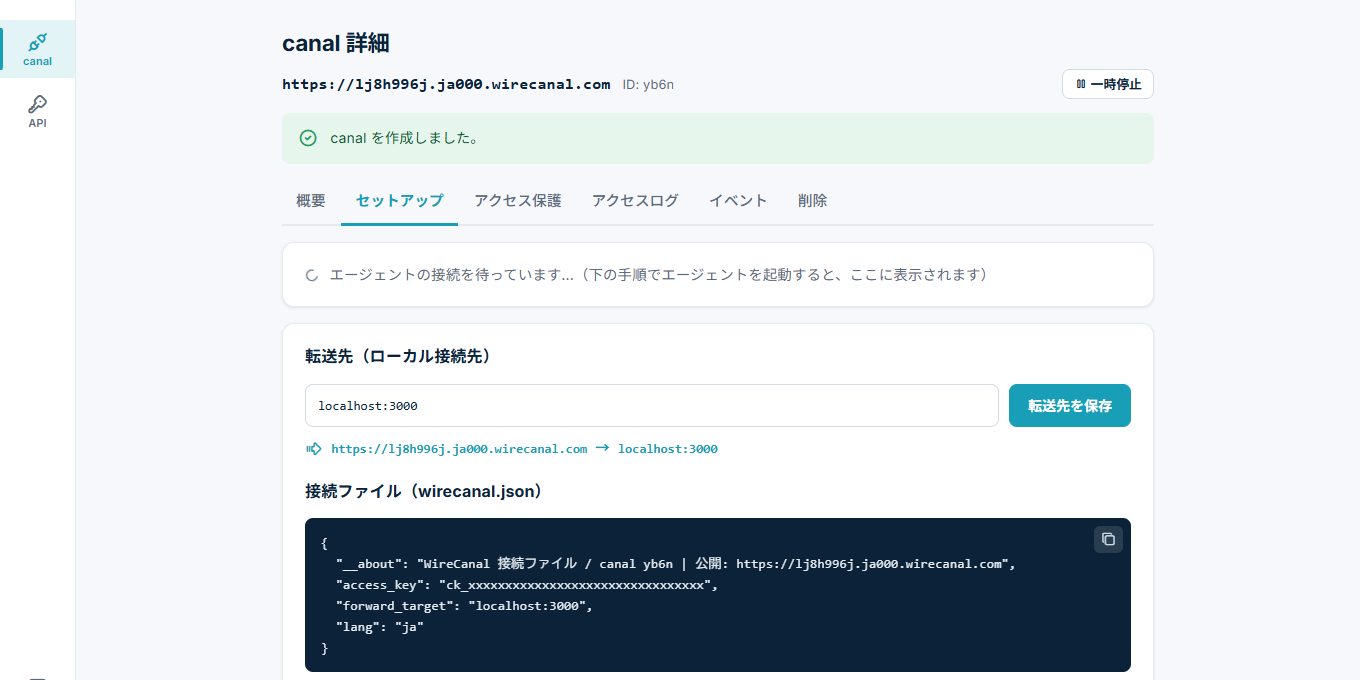Open the API key section in sidebar
Screen dimensions: 1360x680
(x=37, y=111)
